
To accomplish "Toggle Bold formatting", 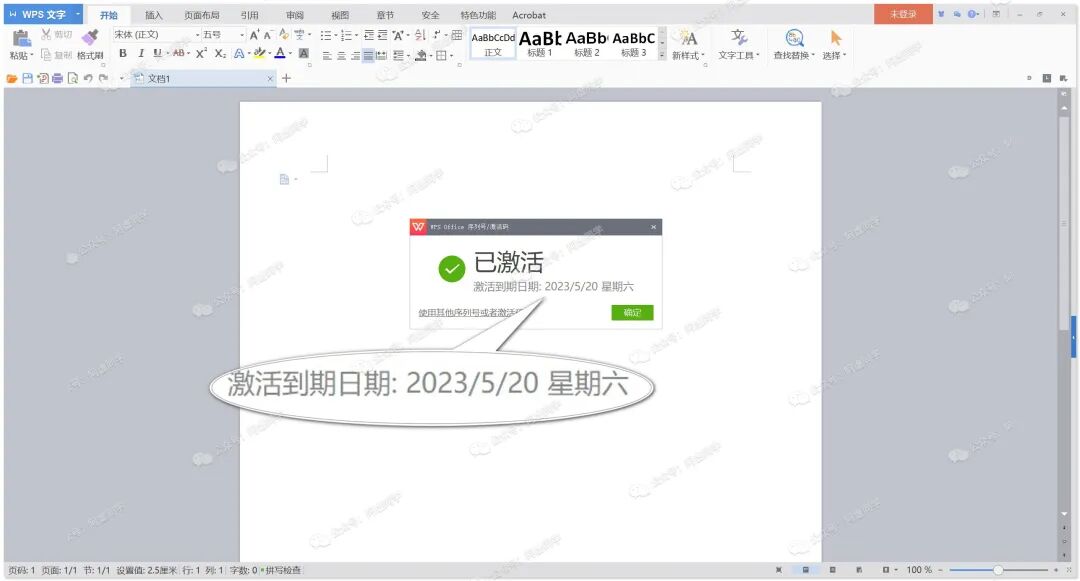I will [123, 53].
